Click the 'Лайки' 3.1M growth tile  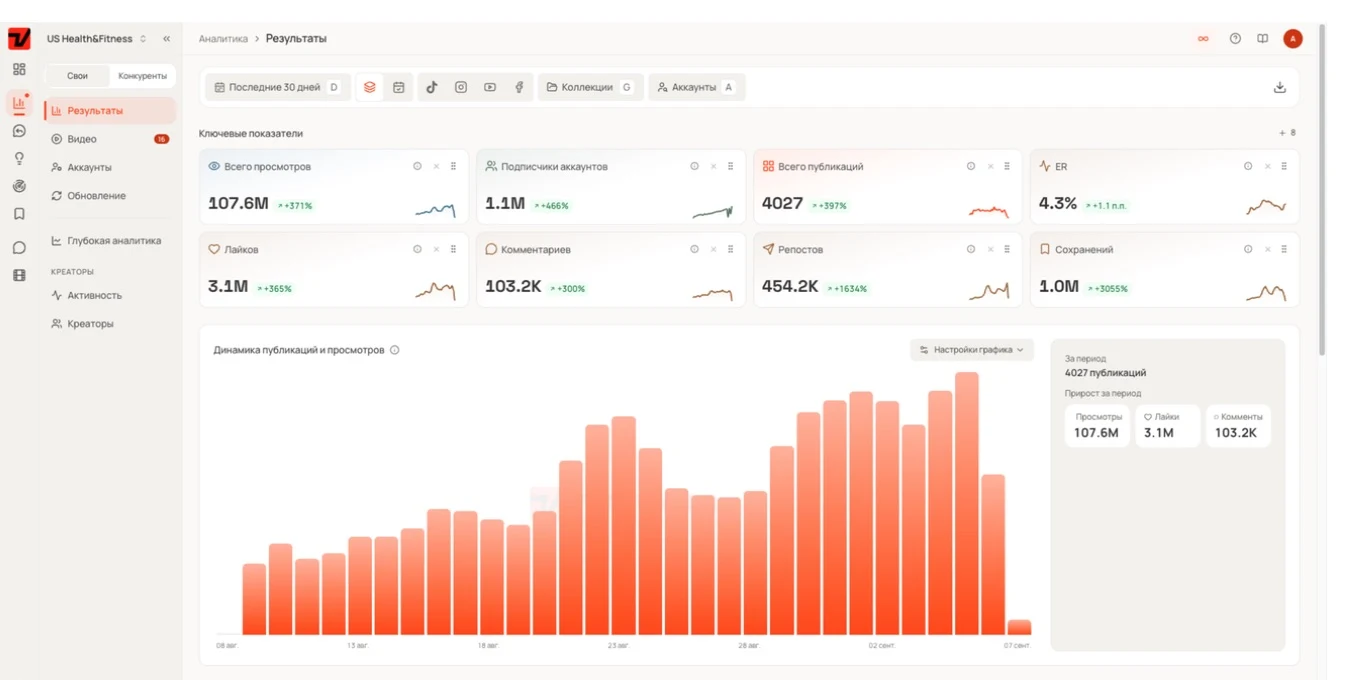pos(1167,427)
